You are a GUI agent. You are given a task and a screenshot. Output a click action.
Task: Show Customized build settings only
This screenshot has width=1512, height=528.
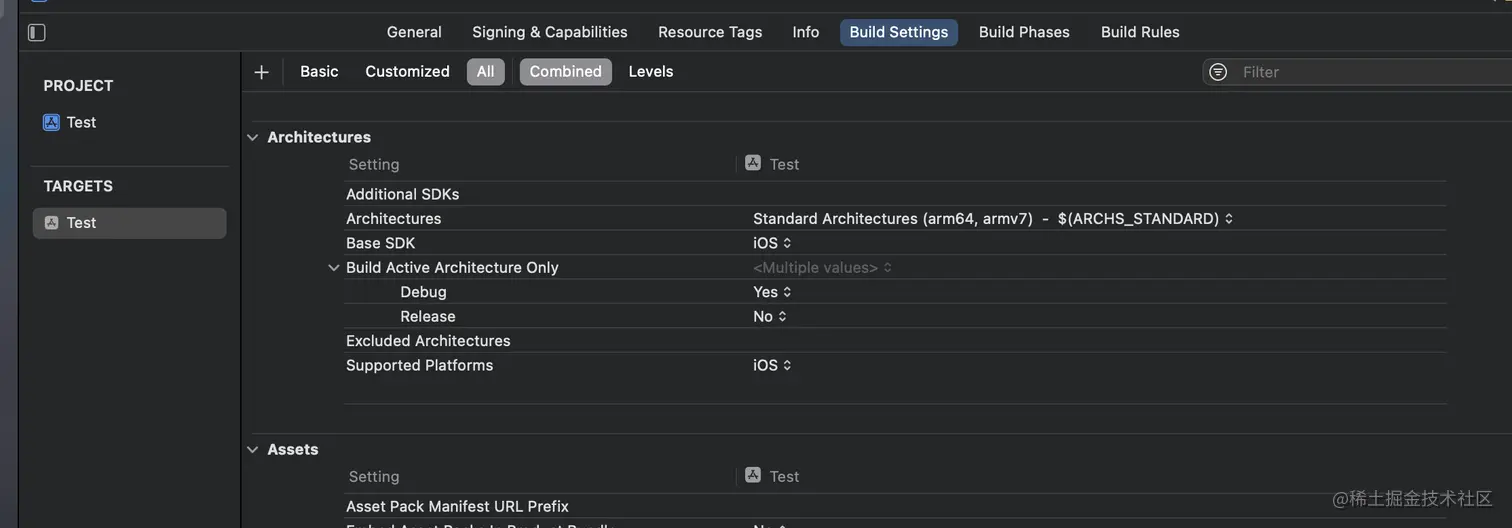(407, 72)
